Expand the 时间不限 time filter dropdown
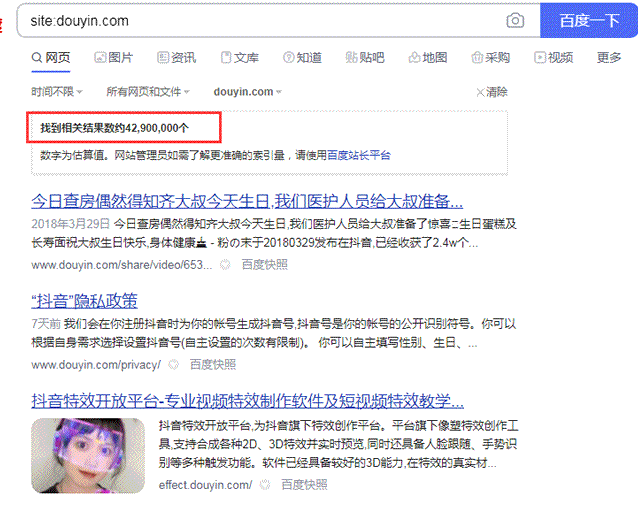This screenshot has width=638, height=505. 55,92
